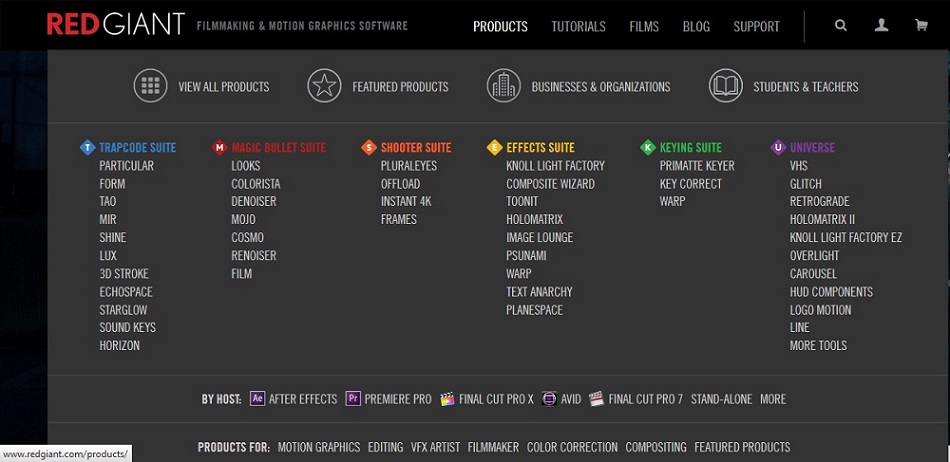Screen dimensions: 950x462
Task: Choose Primatte Keyer in Keying Suite
Action: pyautogui.click(x=697, y=165)
